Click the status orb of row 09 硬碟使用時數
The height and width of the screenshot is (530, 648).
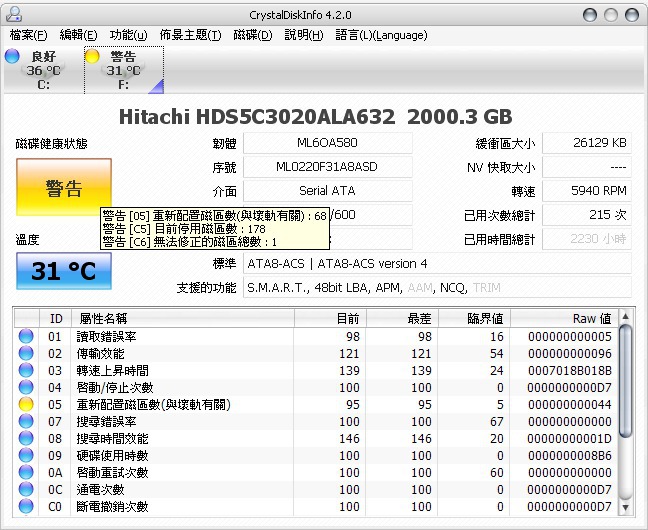(x=26, y=455)
